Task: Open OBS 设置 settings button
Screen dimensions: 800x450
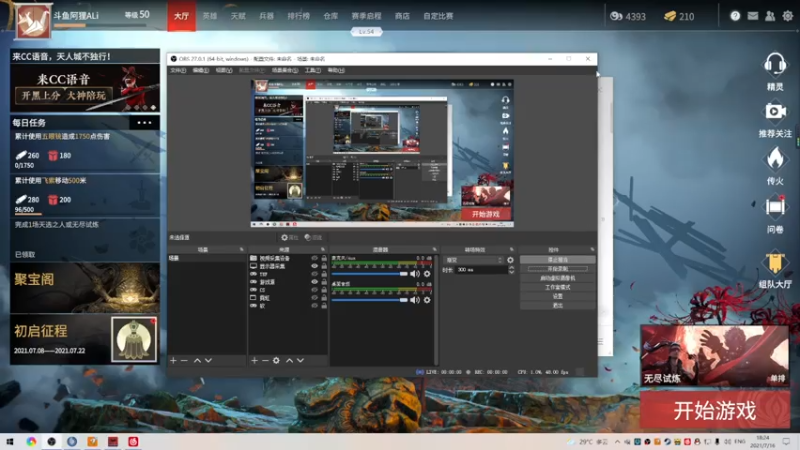Action: tap(557, 296)
